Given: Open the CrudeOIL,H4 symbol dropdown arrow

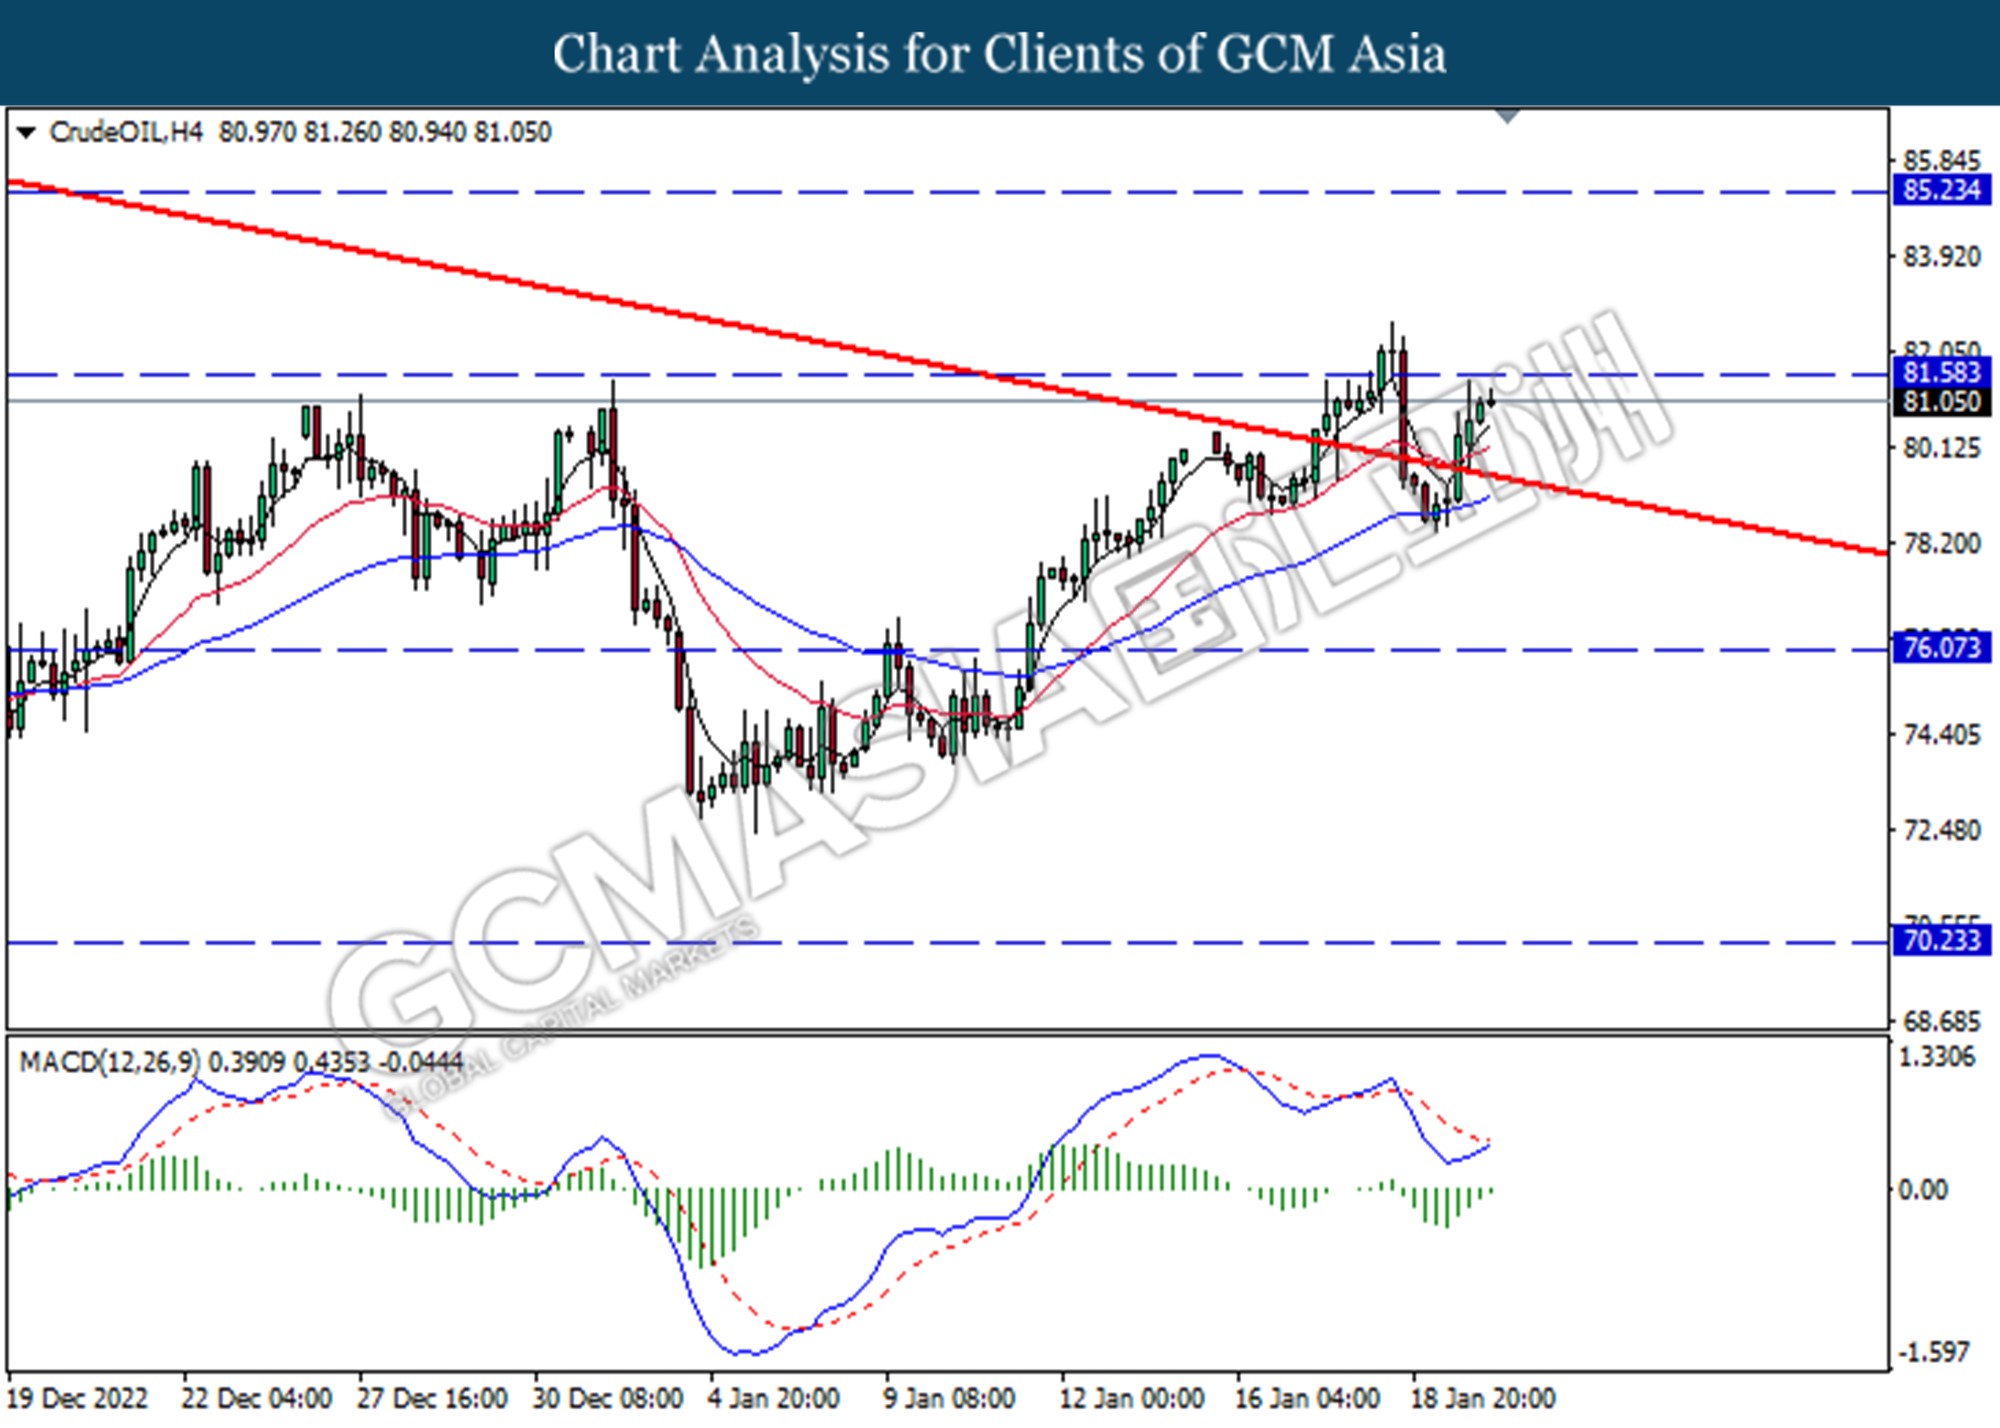Looking at the screenshot, I should (x=26, y=132).
